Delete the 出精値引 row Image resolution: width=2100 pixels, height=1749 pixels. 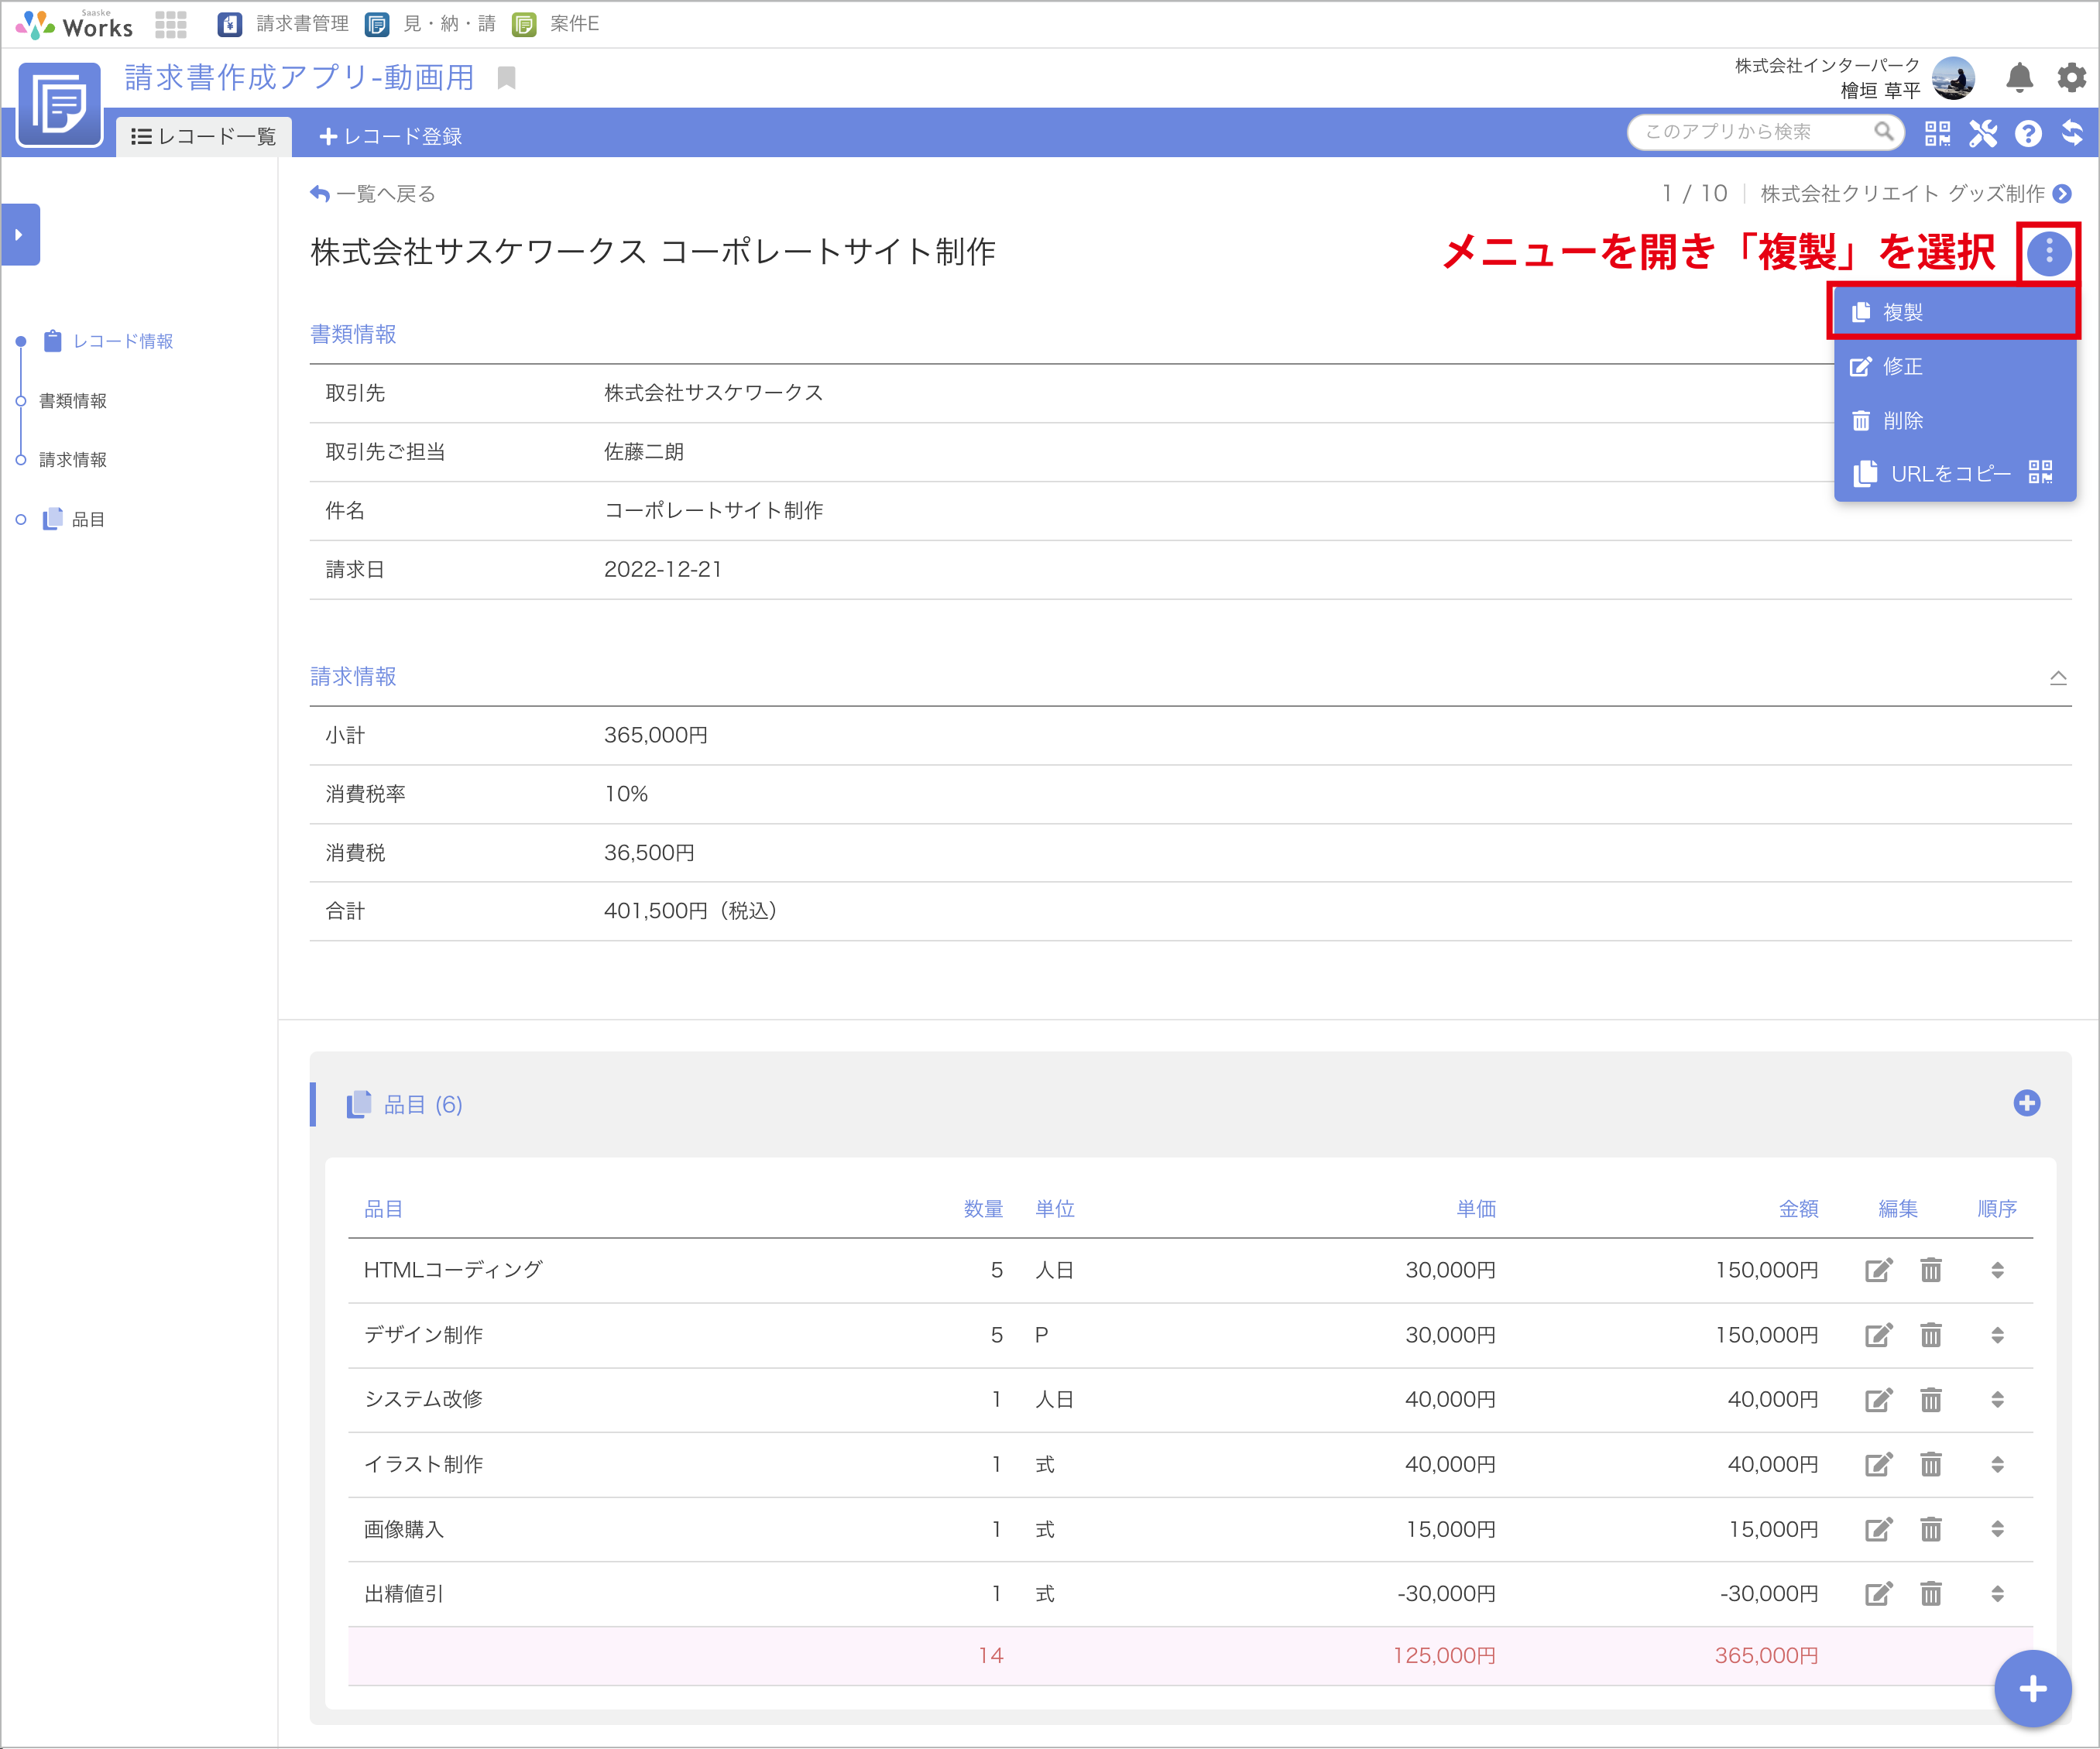pyautogui.click(x=1931, y=1594)
